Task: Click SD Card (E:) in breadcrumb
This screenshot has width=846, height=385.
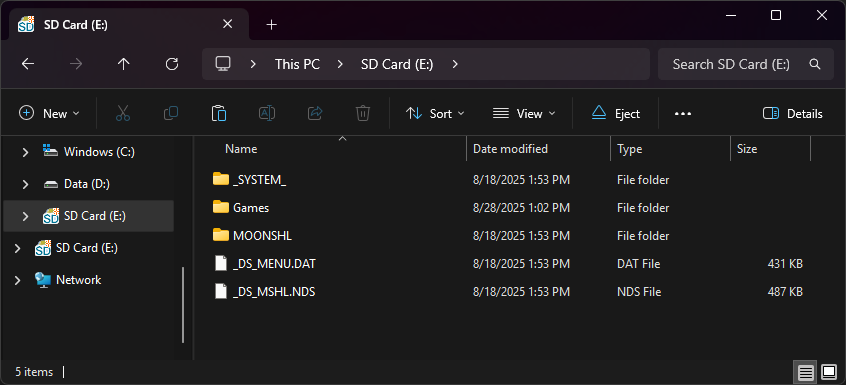Action: tap(397, 64)
